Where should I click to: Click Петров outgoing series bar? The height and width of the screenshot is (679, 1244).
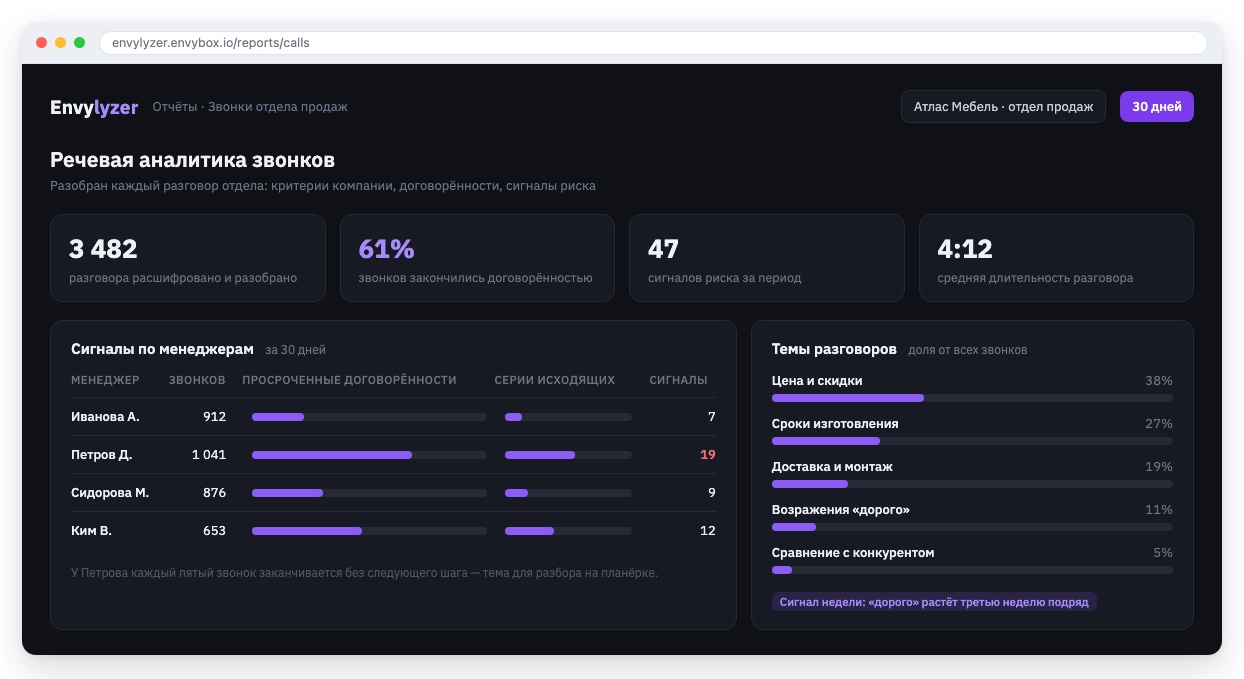click(x=568, y=455)
